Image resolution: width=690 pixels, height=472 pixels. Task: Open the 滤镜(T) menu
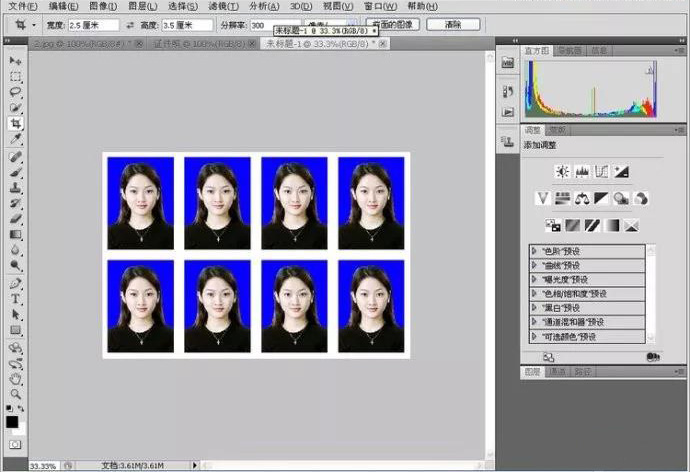coord(223,7)
